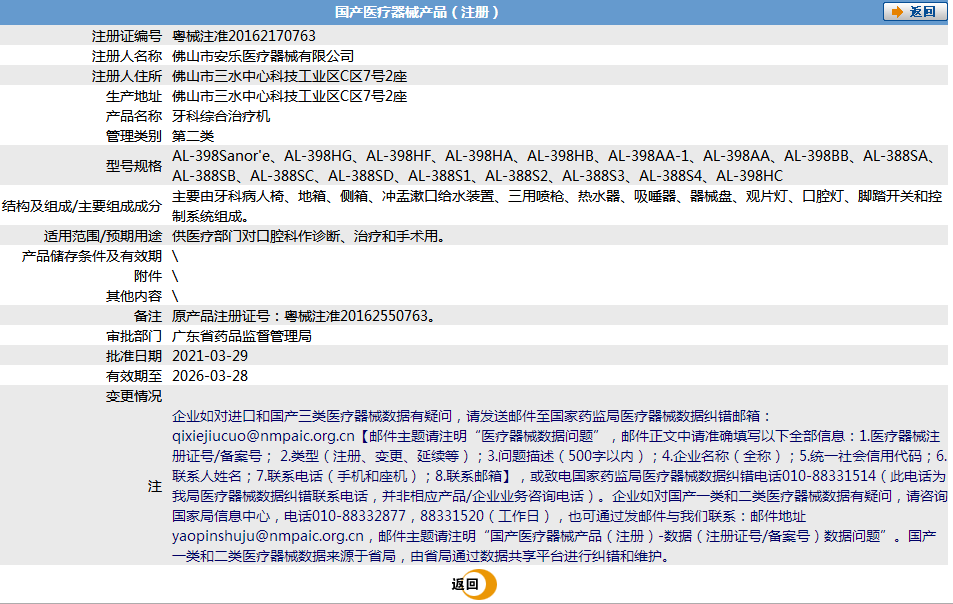Click the 生产地址 address value
The width and height of the screenshot is (953, 604).
[289, 96]
